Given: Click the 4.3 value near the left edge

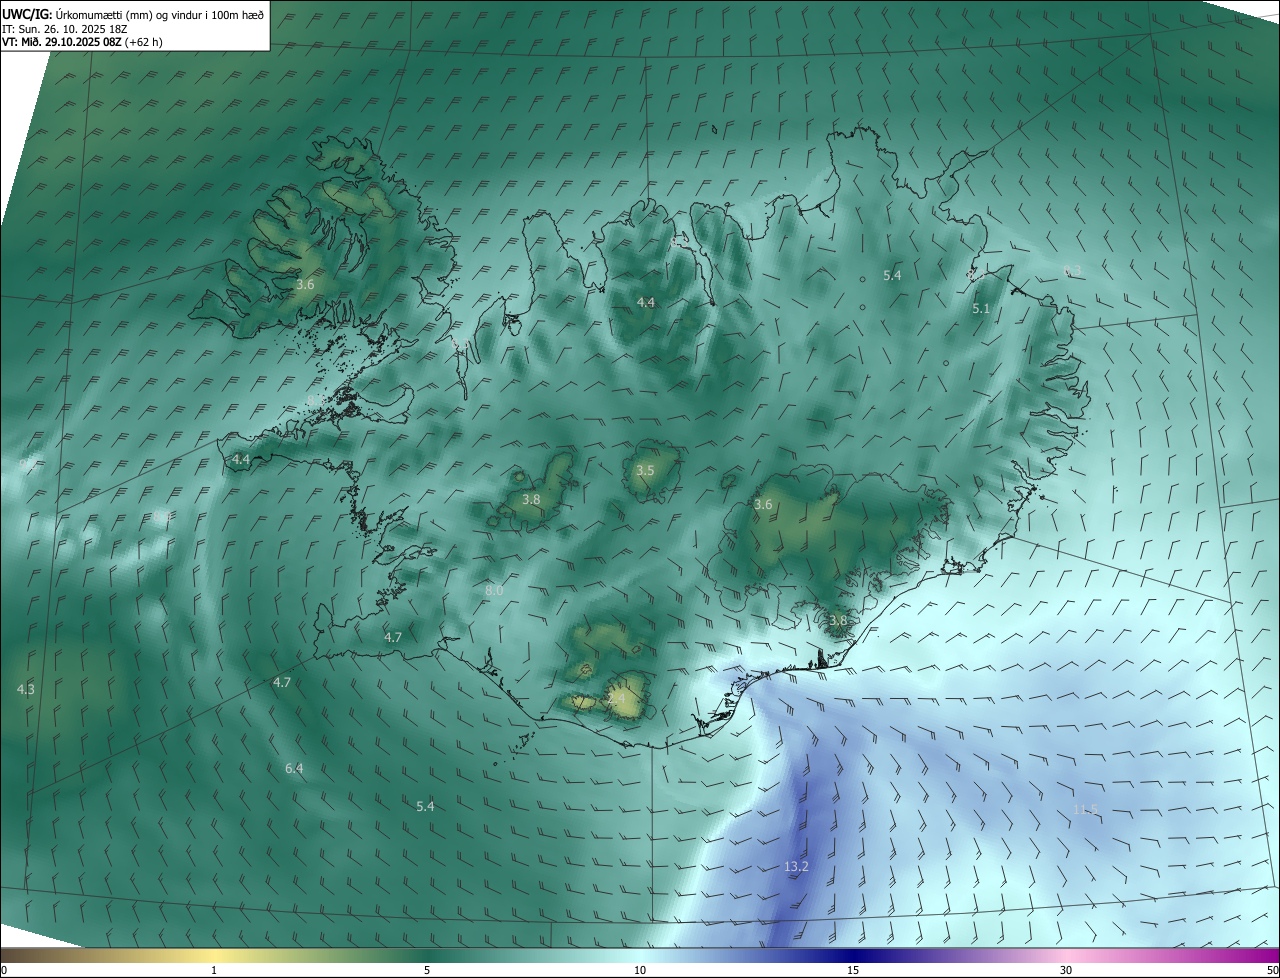Looking at the screenshot, I should pos(26,689).
